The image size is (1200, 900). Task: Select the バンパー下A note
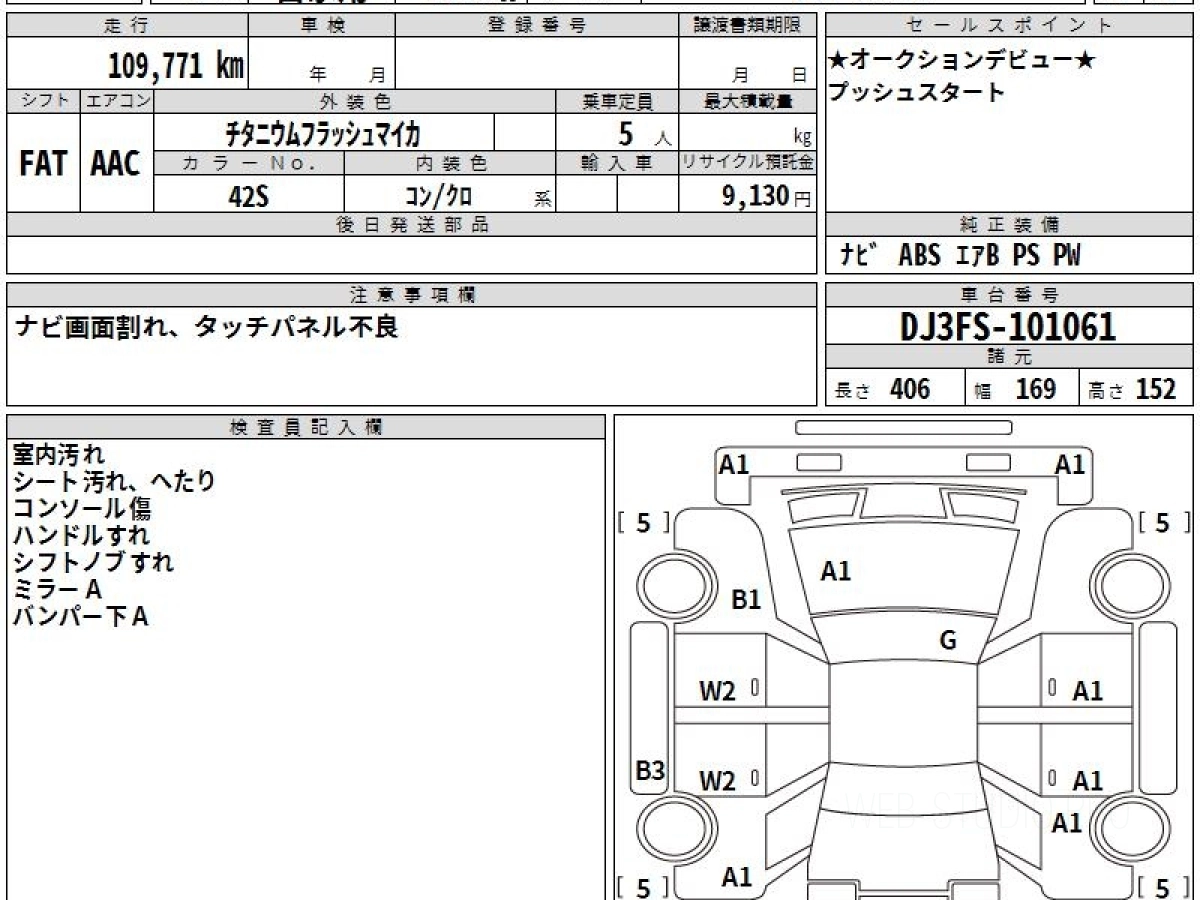click(81, 616)
